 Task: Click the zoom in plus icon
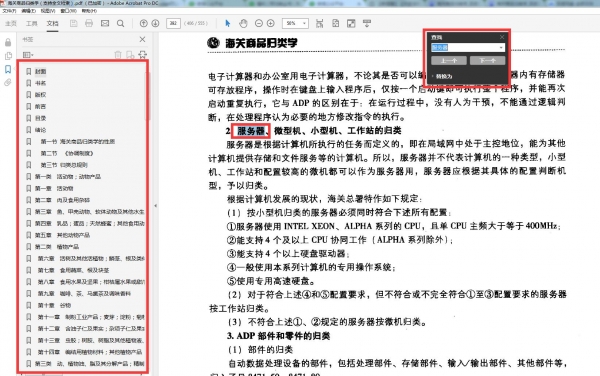[271, 24]
